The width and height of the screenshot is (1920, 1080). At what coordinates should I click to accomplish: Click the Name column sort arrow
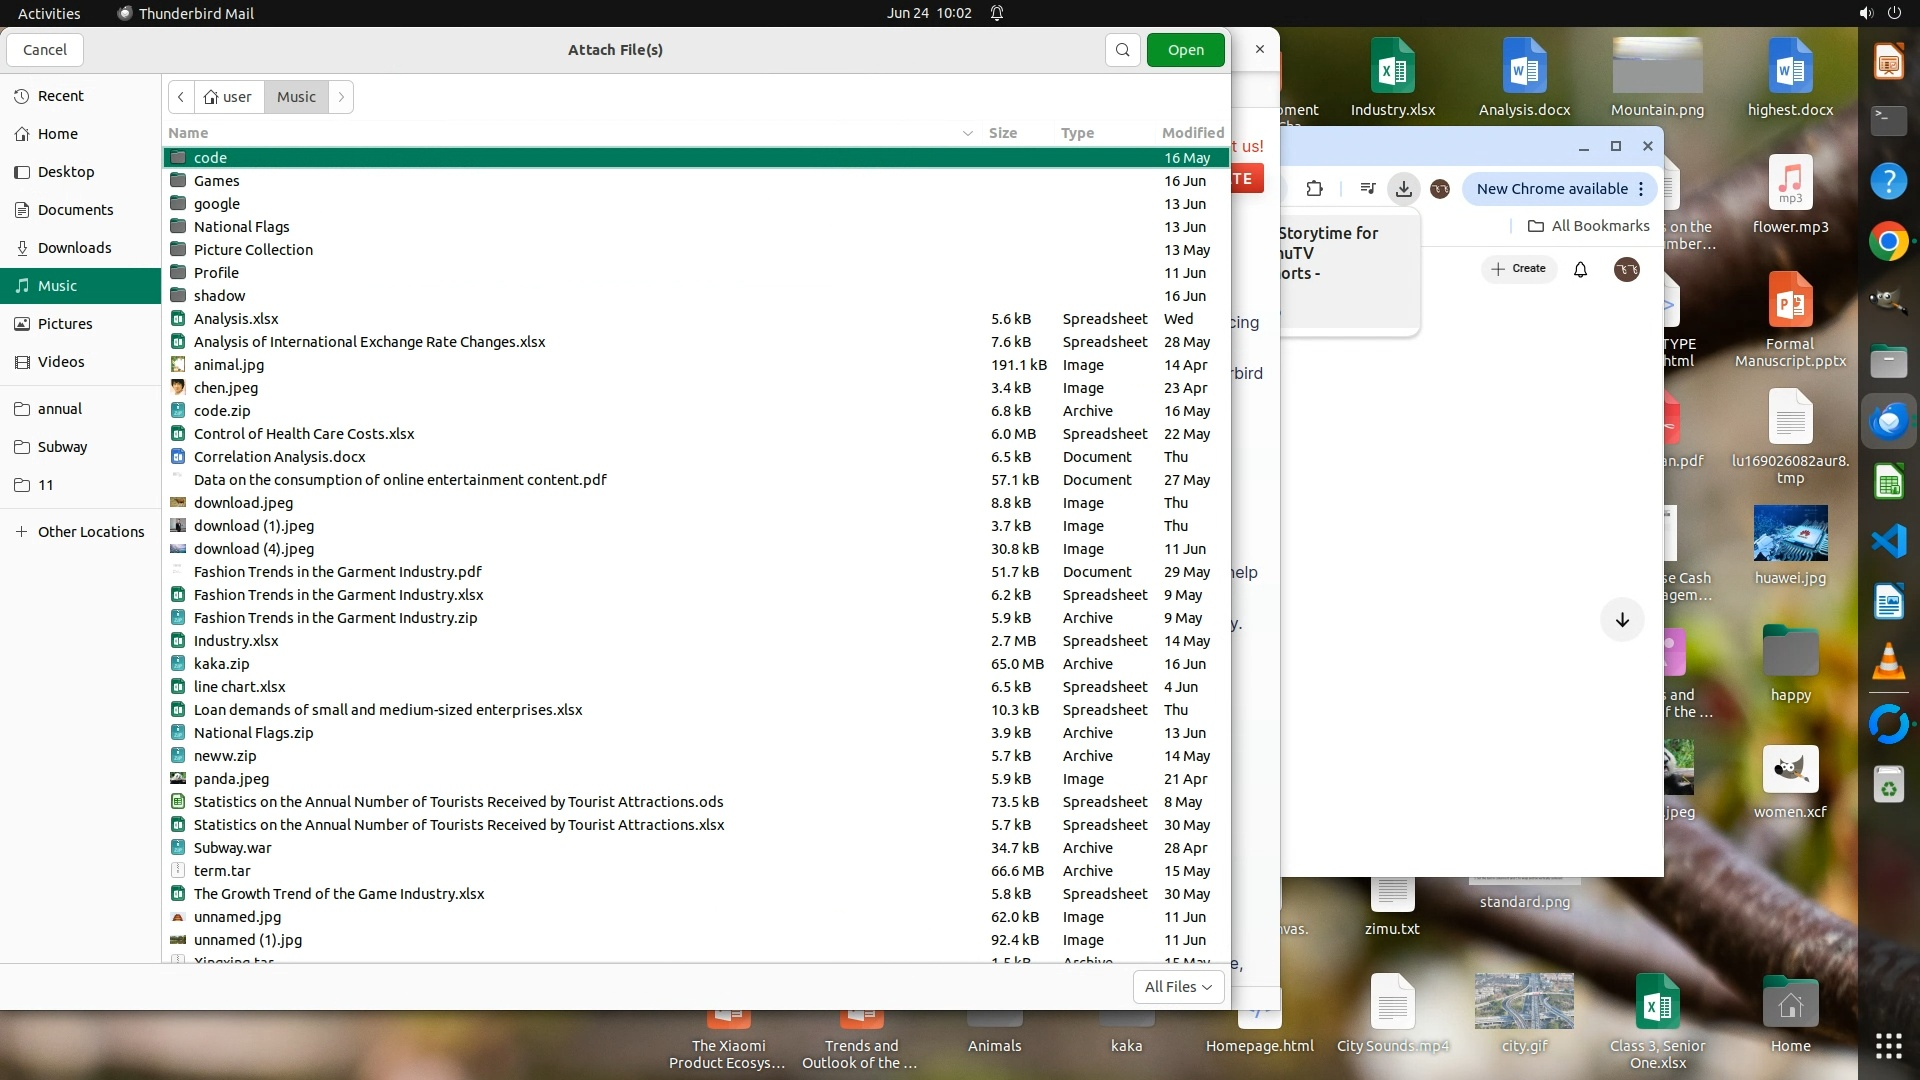pyautogui.click(x=967, y=133)
